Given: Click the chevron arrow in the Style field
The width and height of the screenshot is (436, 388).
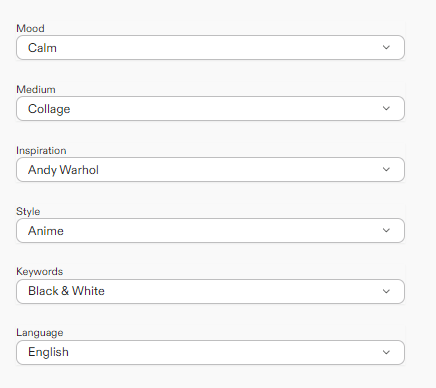Looking at the screenshot, I should 386,230.
